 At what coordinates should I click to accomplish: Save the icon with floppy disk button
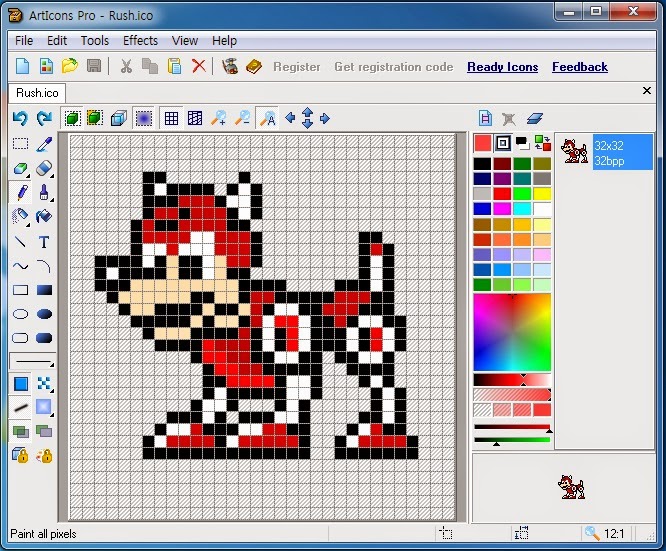tap(94, 66)
